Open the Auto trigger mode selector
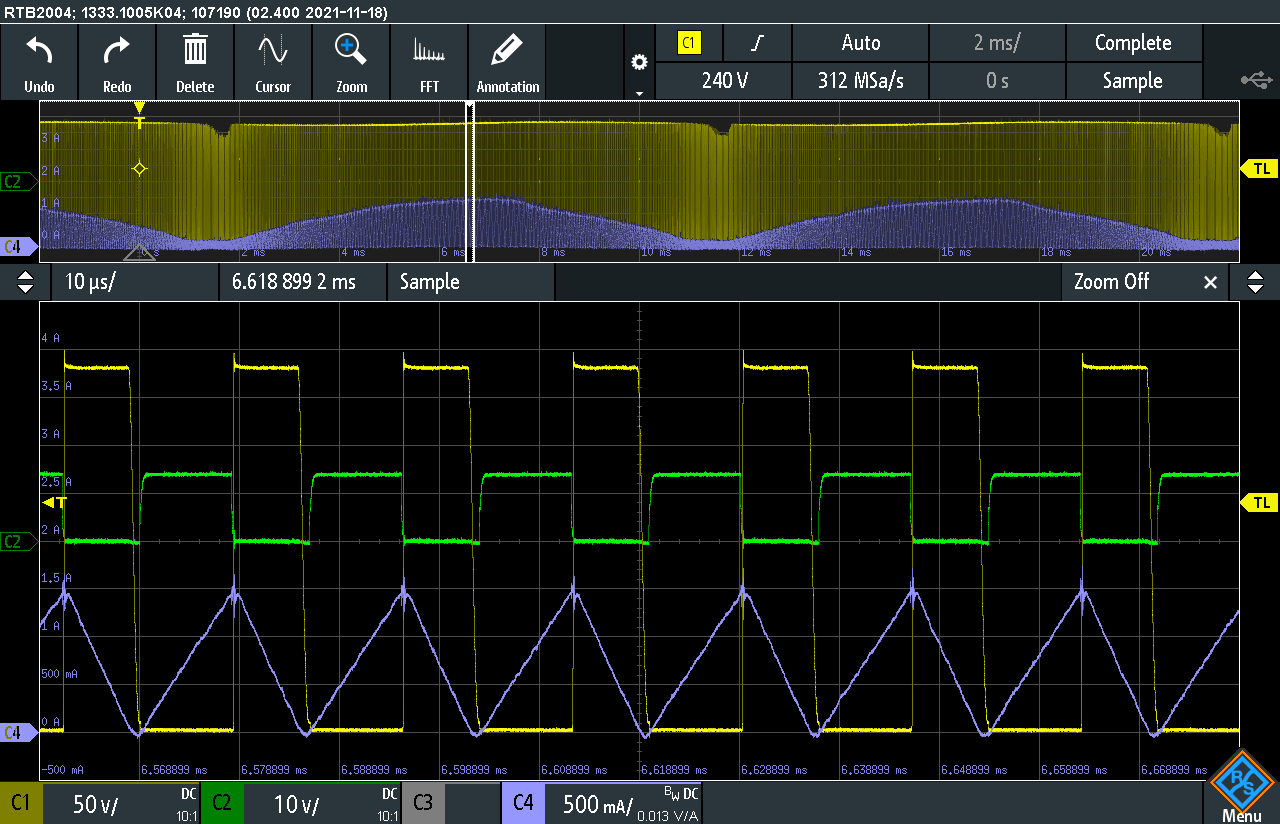Viewport: 1280px width, 824px height. [860, 43]
